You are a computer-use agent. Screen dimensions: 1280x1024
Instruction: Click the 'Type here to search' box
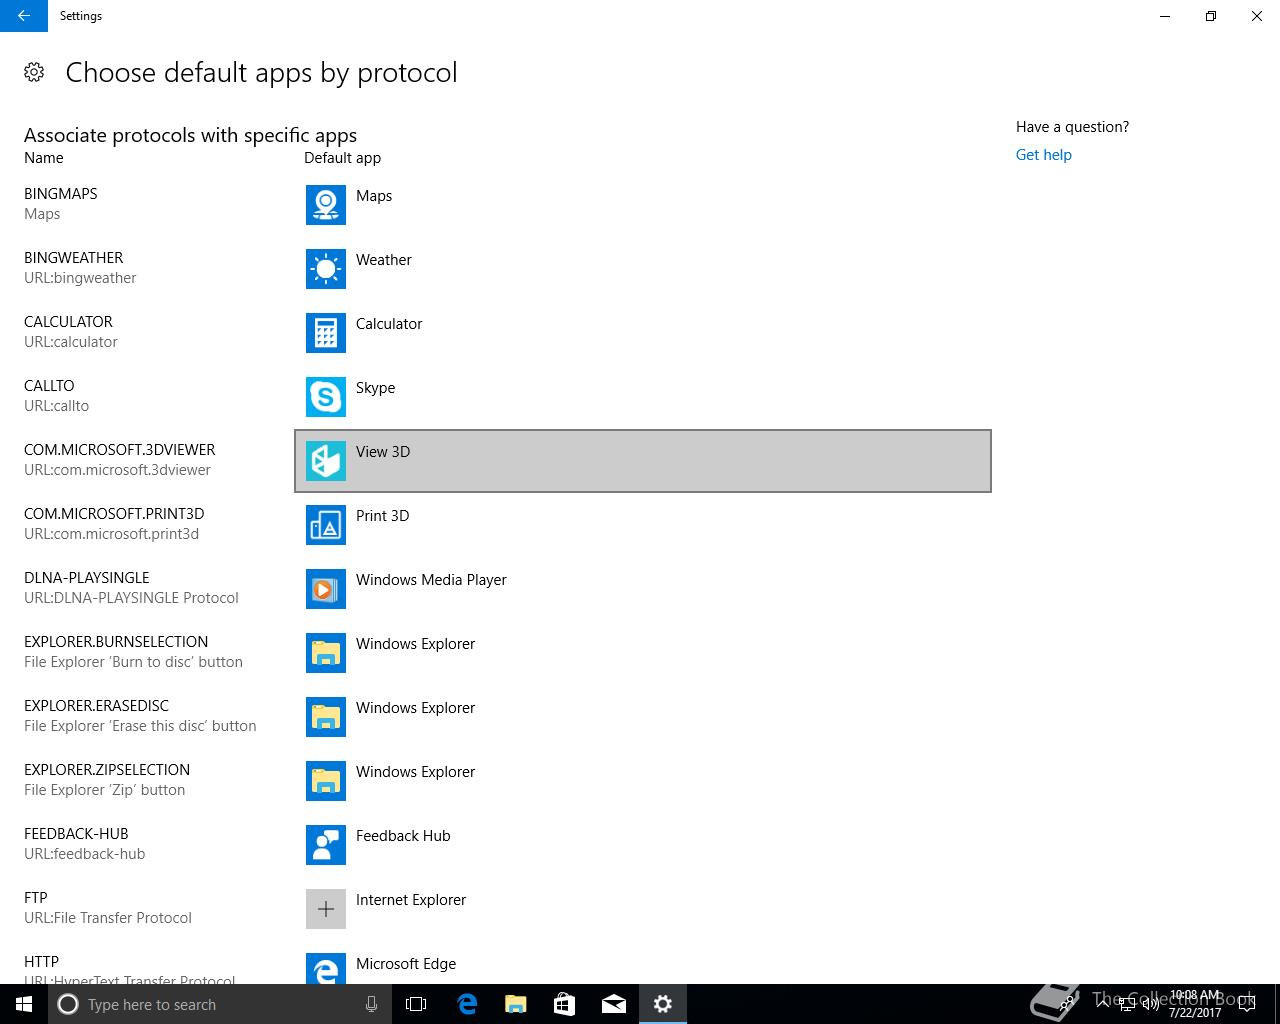pyautogui.click(x=220, y=1004)
